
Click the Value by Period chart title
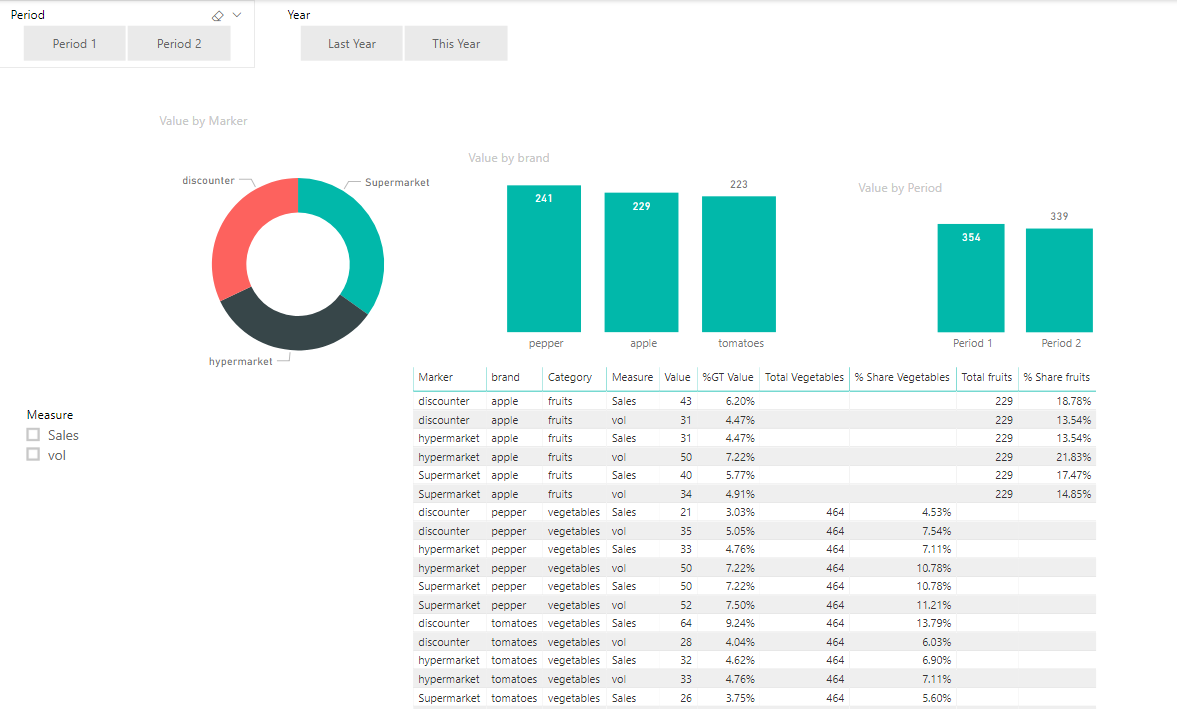point(899,188)
